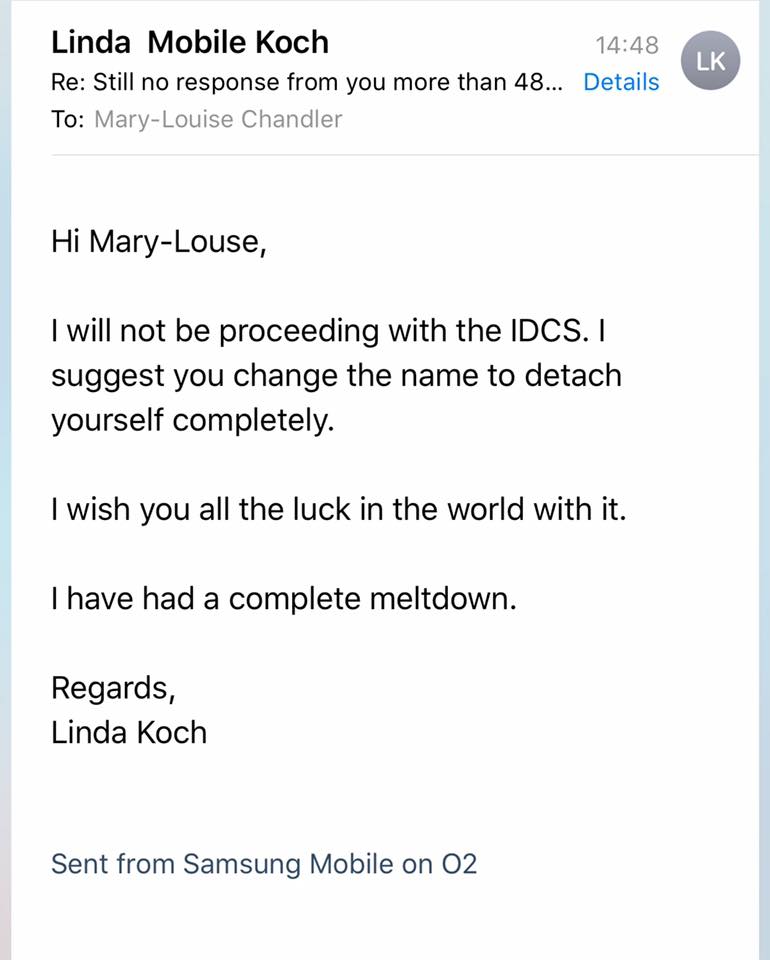Tap the IDCS paragraph text
770x960 pixels.
tap(337, 375)
